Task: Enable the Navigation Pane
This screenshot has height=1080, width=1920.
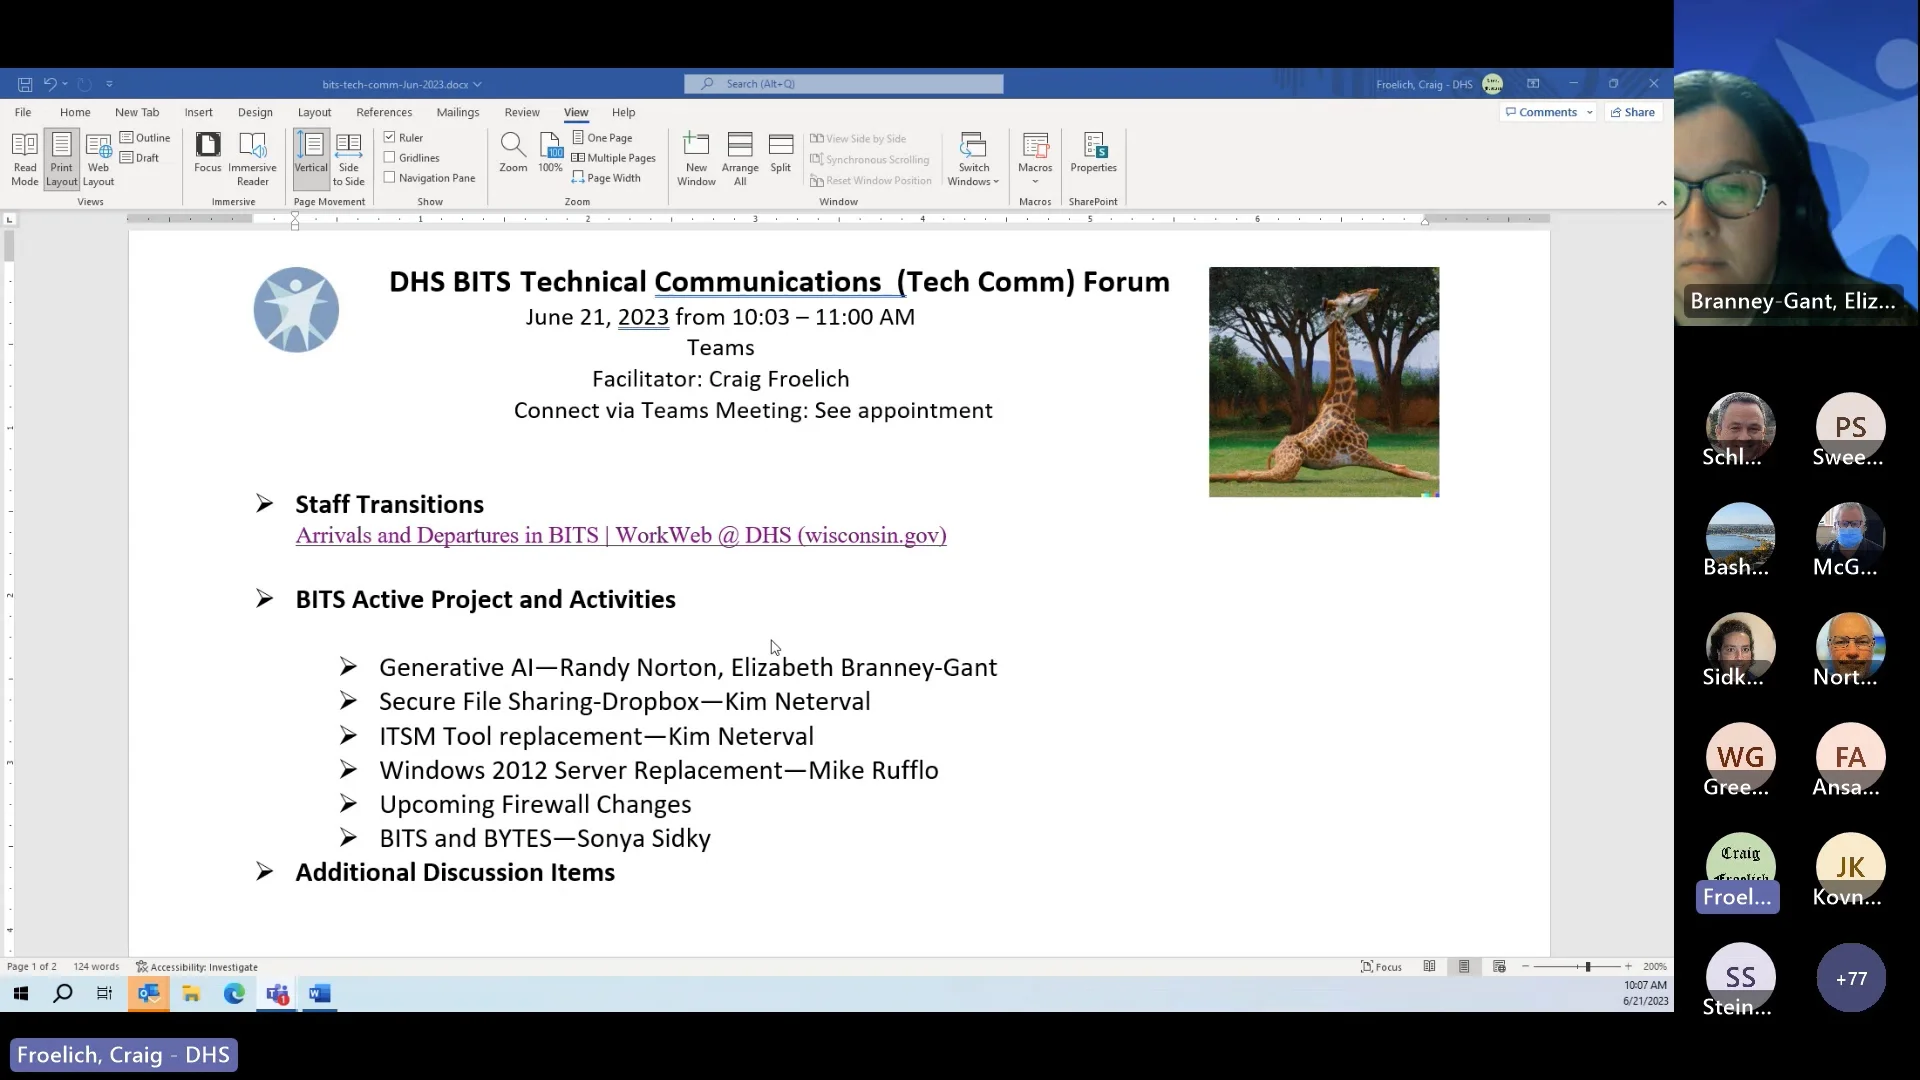Action: coord(393,177)
